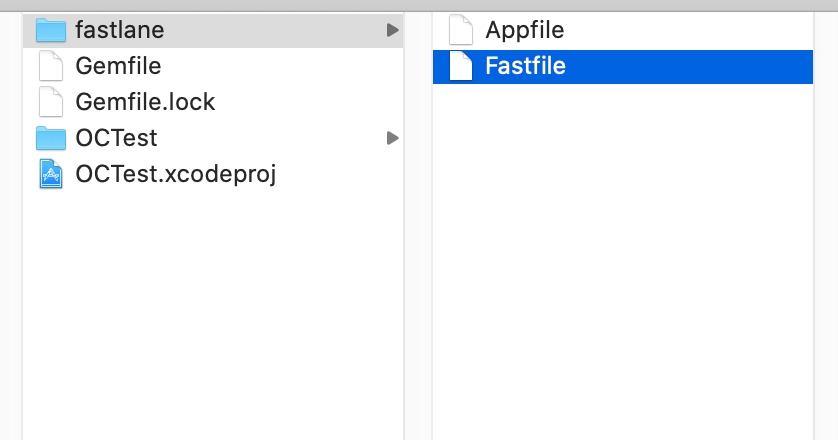
Task: Select the fastlane folder name
Action: click(119, 31)
